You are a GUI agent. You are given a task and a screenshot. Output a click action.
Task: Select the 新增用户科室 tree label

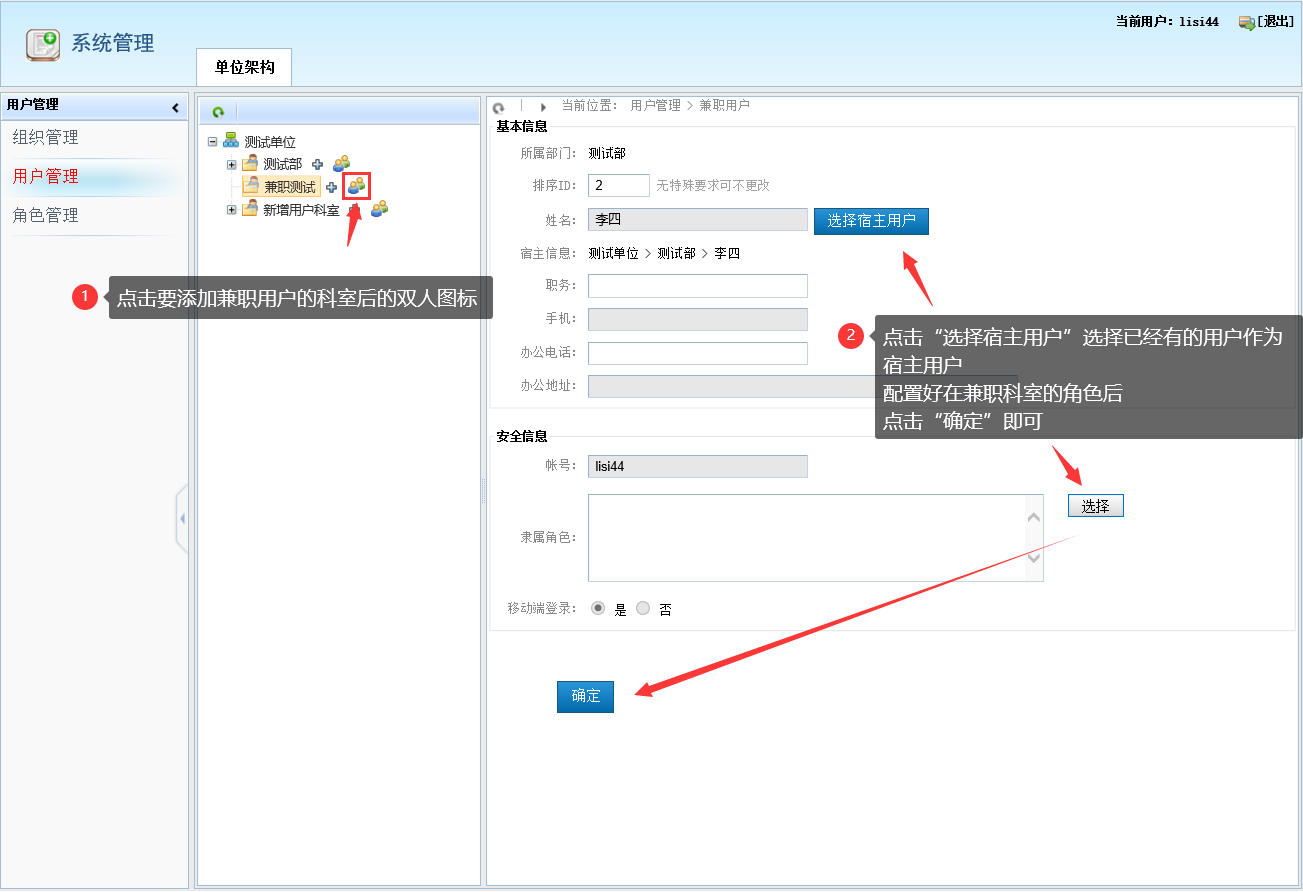[x=301, y=210]
